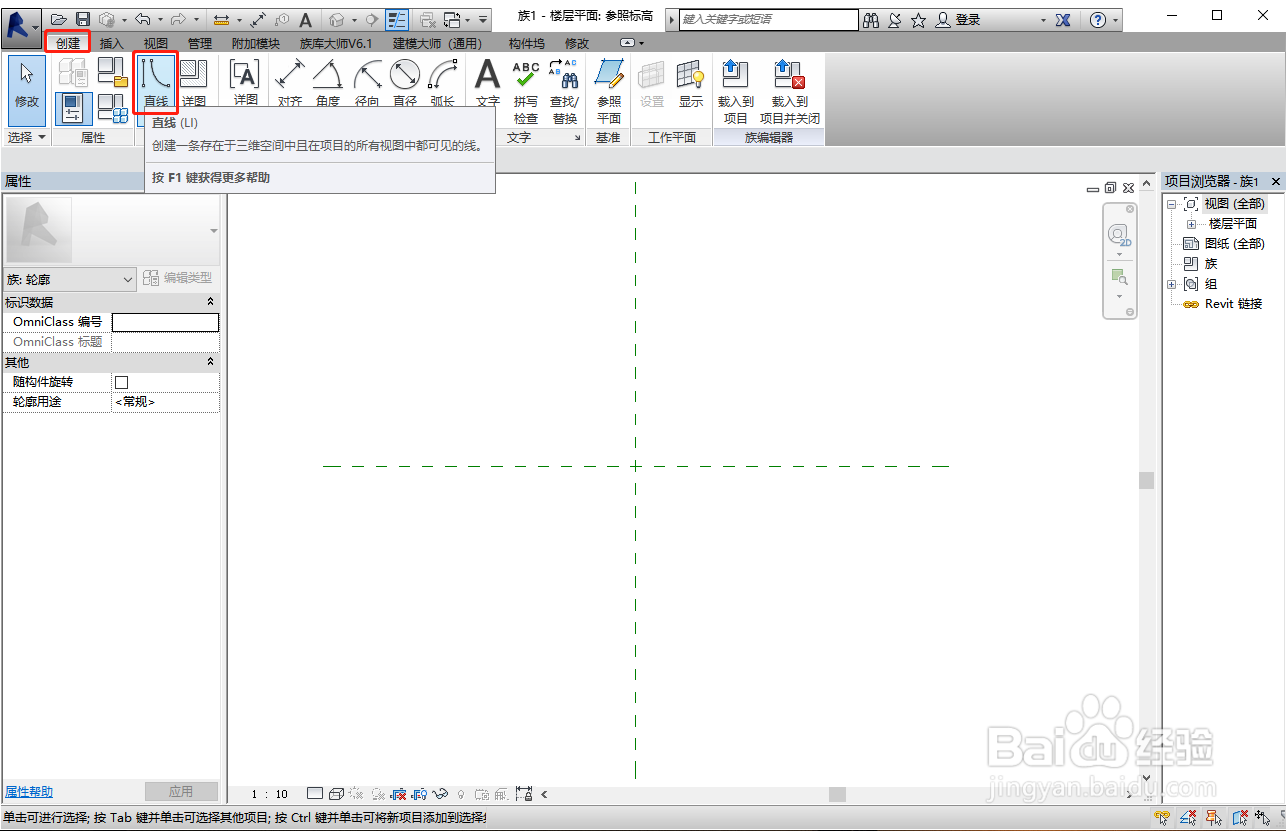This screenshot has height=831, width=1286.
Task: Click the keyword search input box
Action: pyautogui.click(x=768, y=19)
